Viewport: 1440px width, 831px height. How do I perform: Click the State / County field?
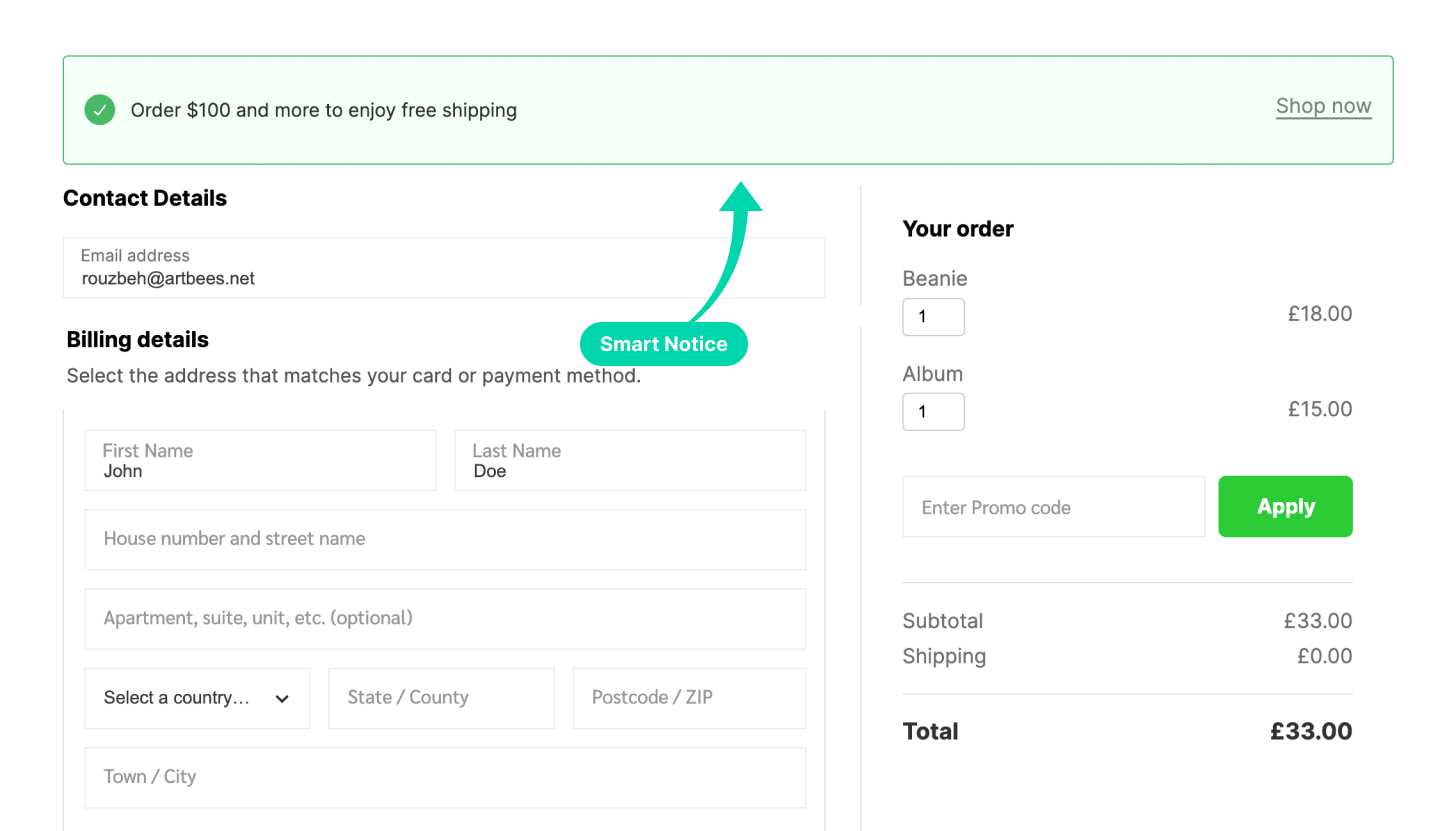click(441, 698)
